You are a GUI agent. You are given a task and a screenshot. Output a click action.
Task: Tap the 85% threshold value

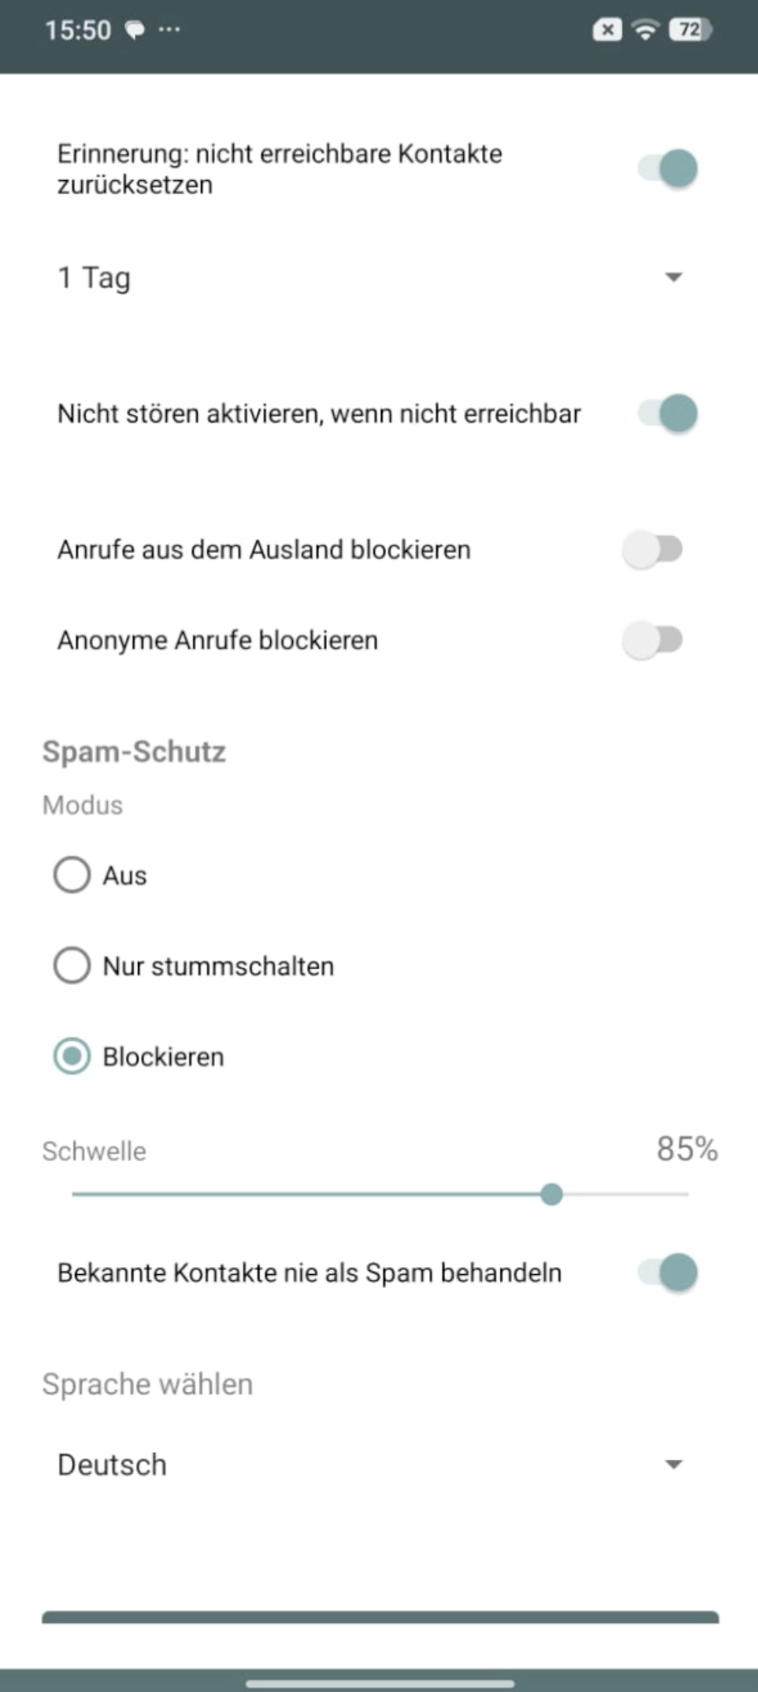[x=687, y=1150]
